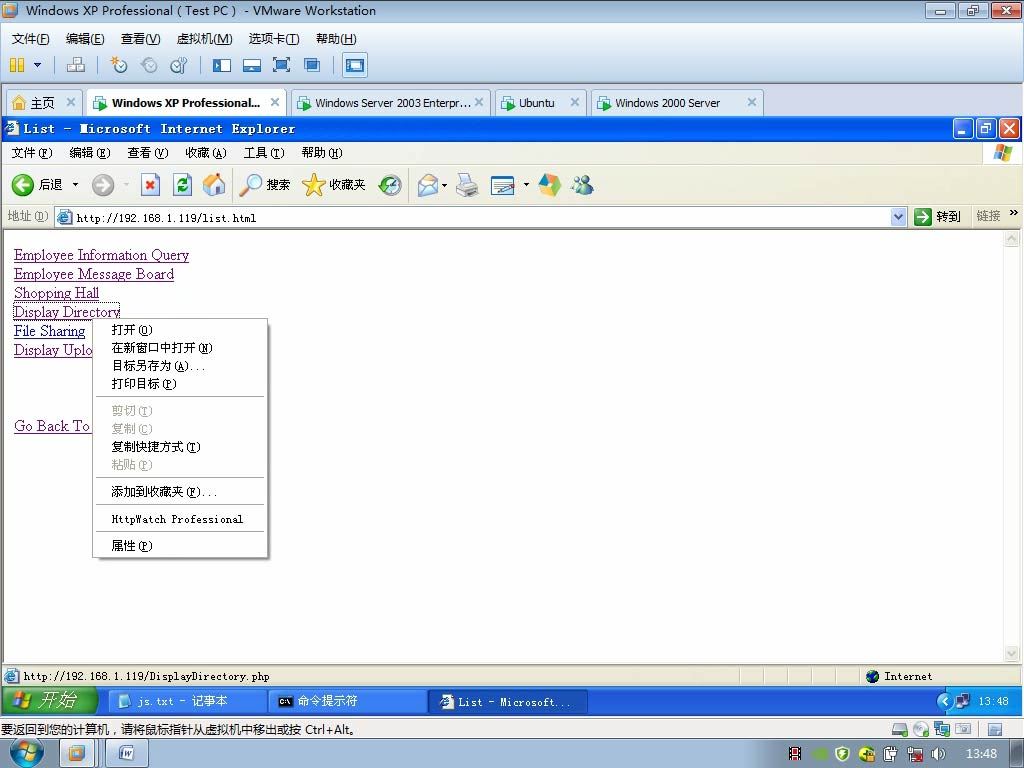Viewport: 1024px width, 768px height.
Task: Click IE home page icon
Action: tap(214, 185)
